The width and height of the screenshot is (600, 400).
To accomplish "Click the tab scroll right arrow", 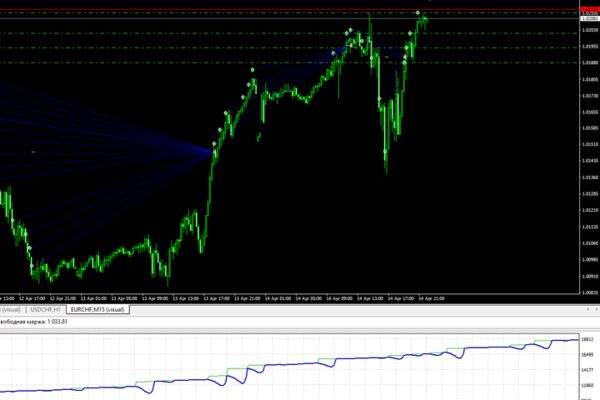I will click(596, 309).
